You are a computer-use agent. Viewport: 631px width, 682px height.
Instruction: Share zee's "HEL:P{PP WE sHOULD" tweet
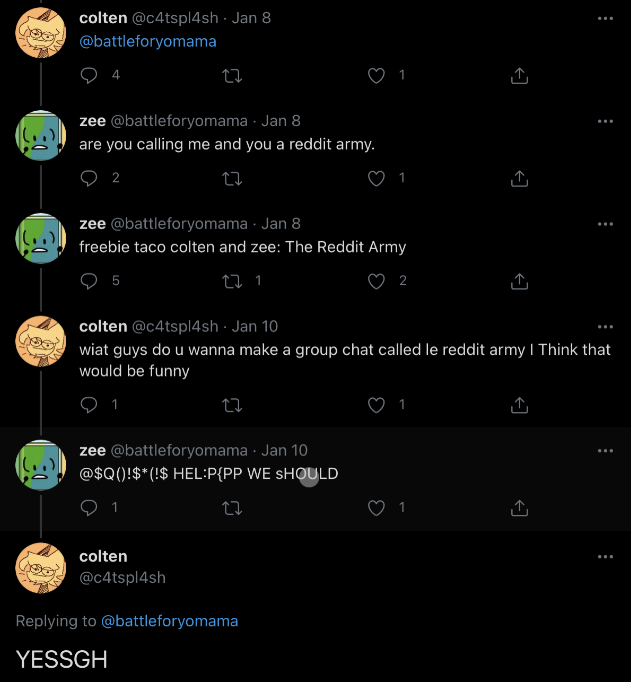[x=519, y=508]
